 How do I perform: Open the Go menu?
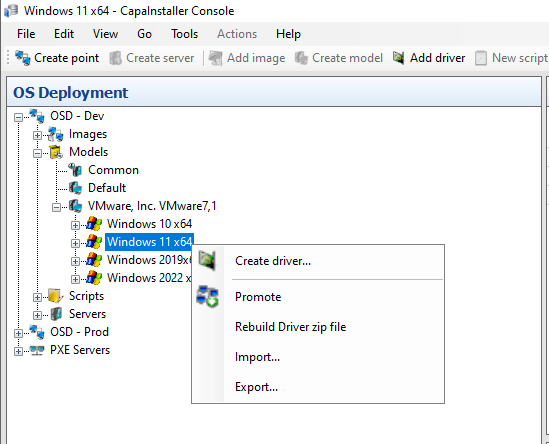[144, 34]
